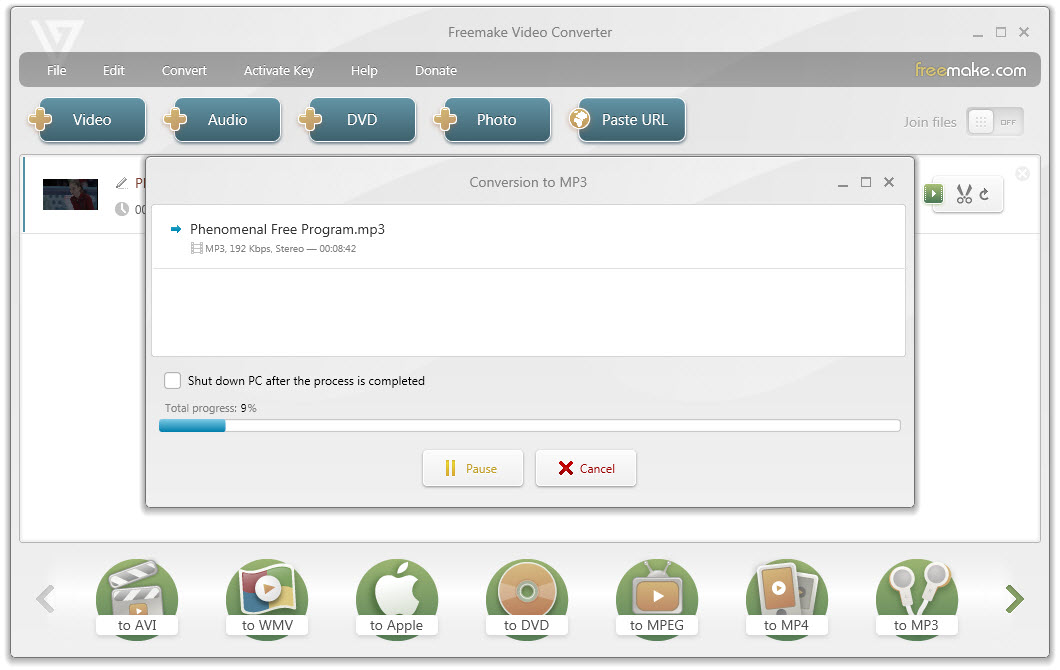Screen dimensions: 1060x670
Task: Click the video thumbnail preview
Action: pos(70,194)
